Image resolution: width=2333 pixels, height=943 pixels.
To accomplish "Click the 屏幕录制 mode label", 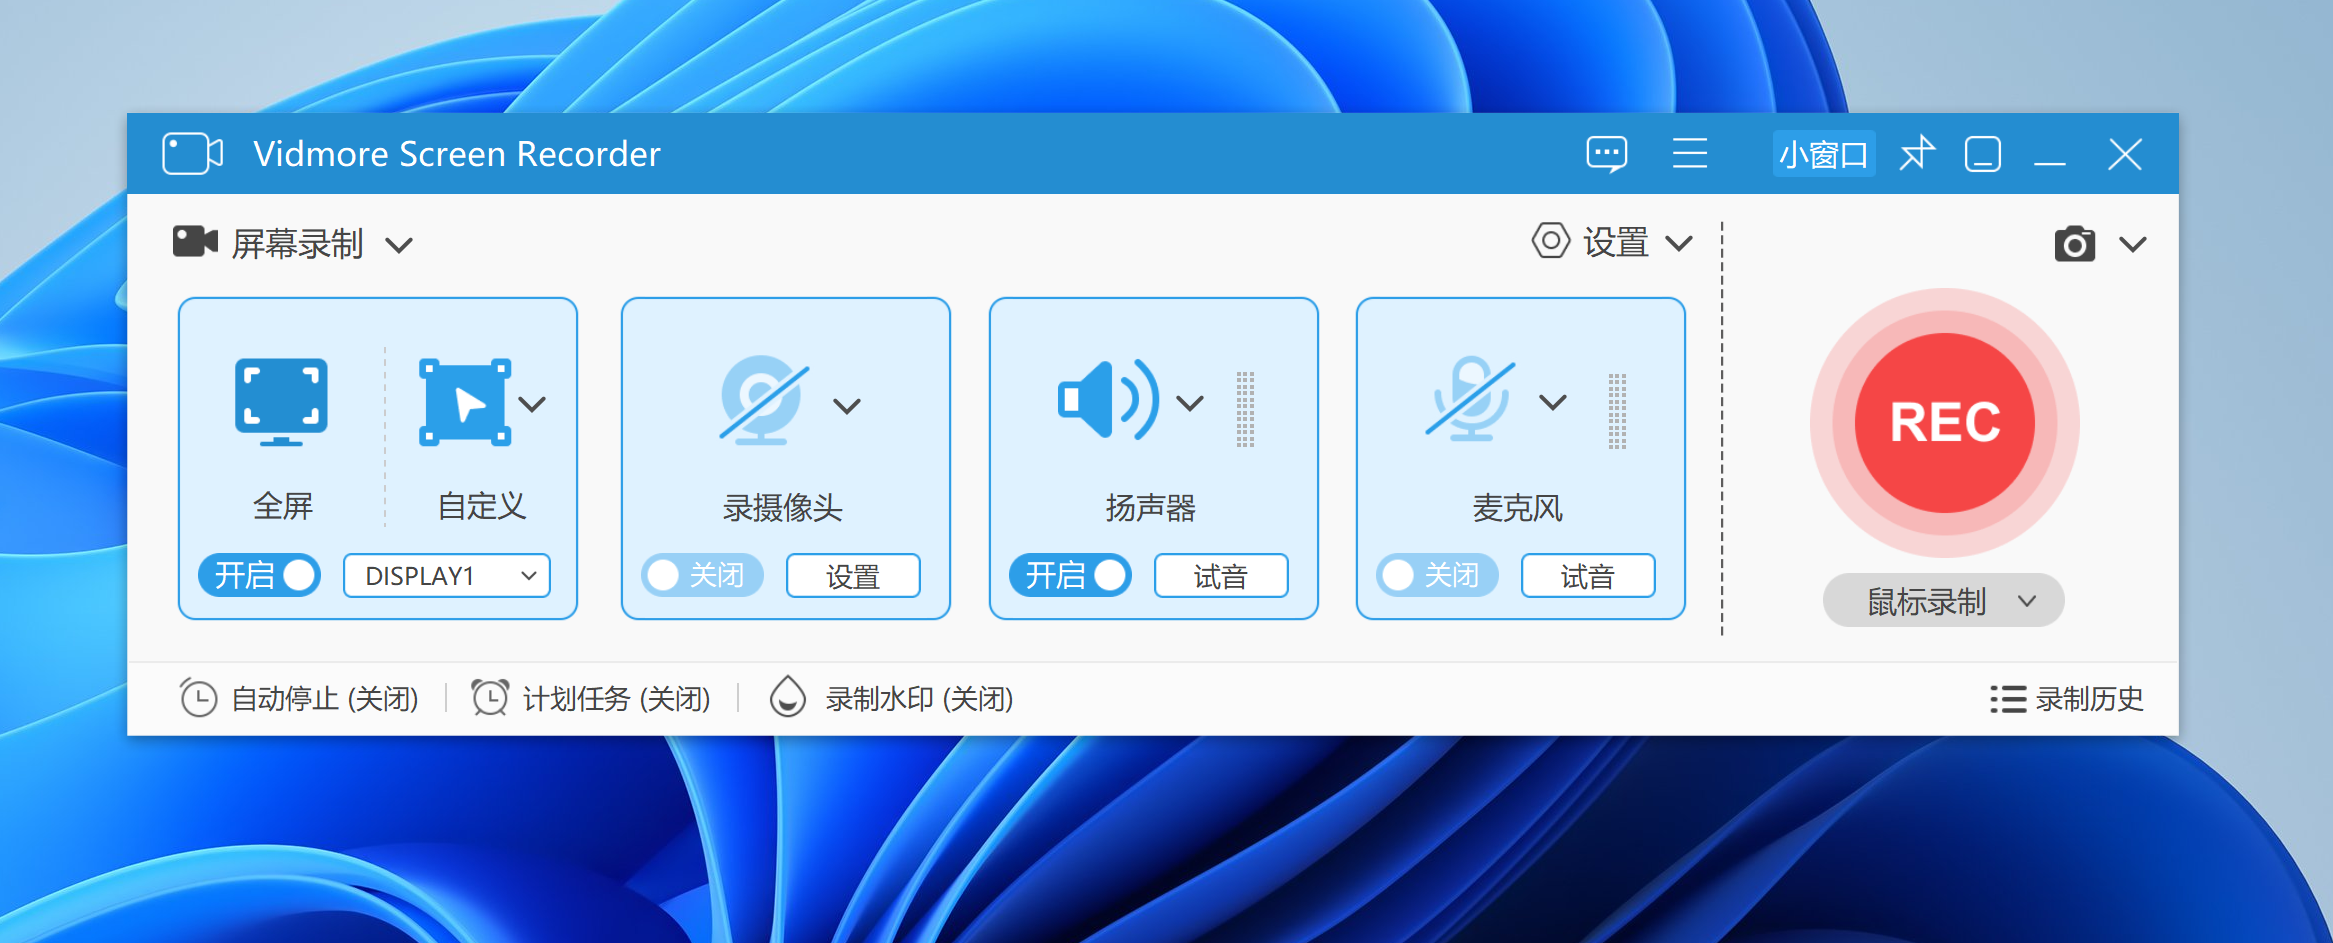I will [x=298, y=243].
